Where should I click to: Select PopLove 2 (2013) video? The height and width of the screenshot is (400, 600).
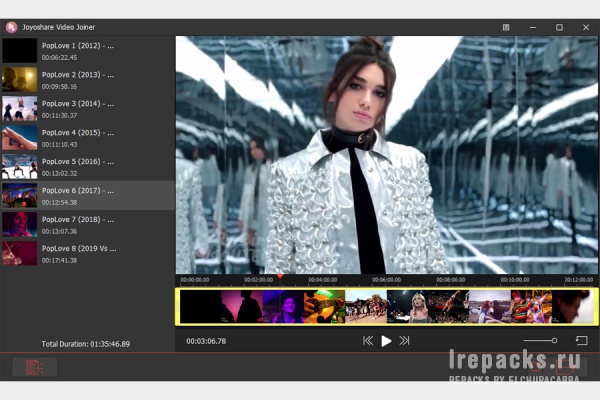88,80
